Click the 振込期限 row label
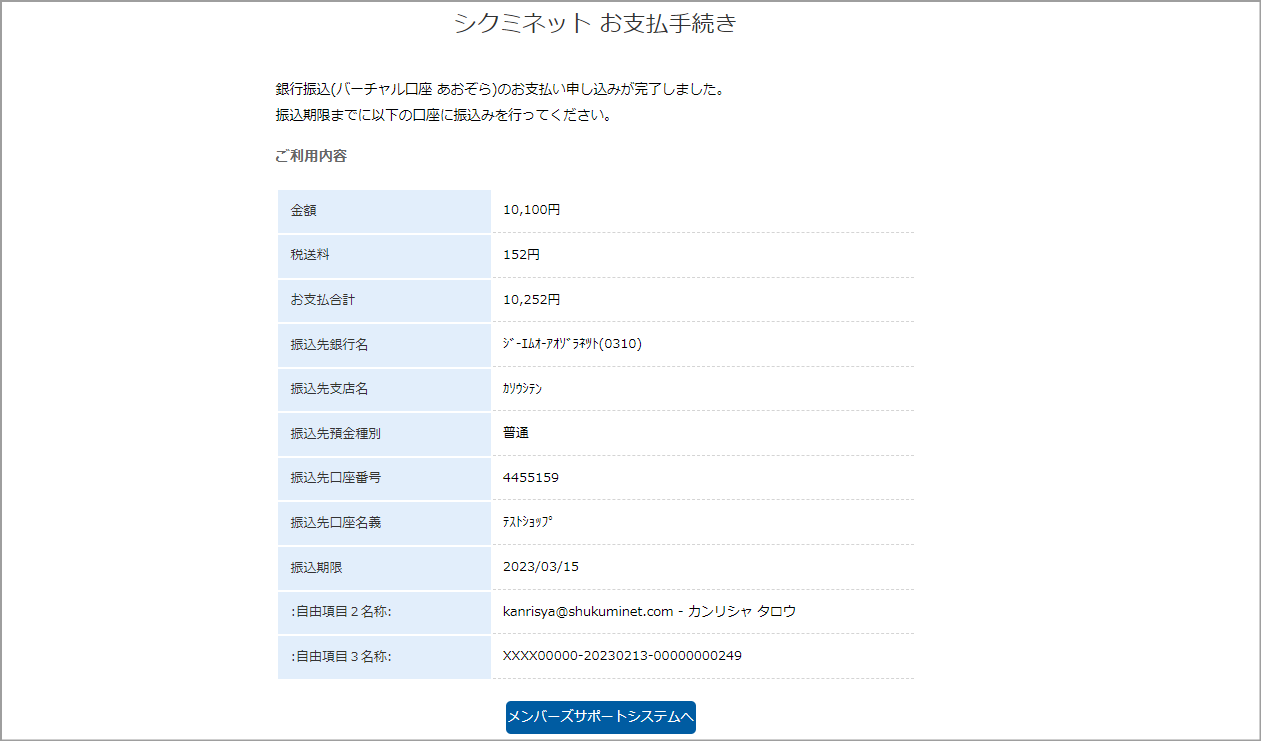The width and height of the screenshot is (1261, 741). pyautogui.click(x=317, y=568)
